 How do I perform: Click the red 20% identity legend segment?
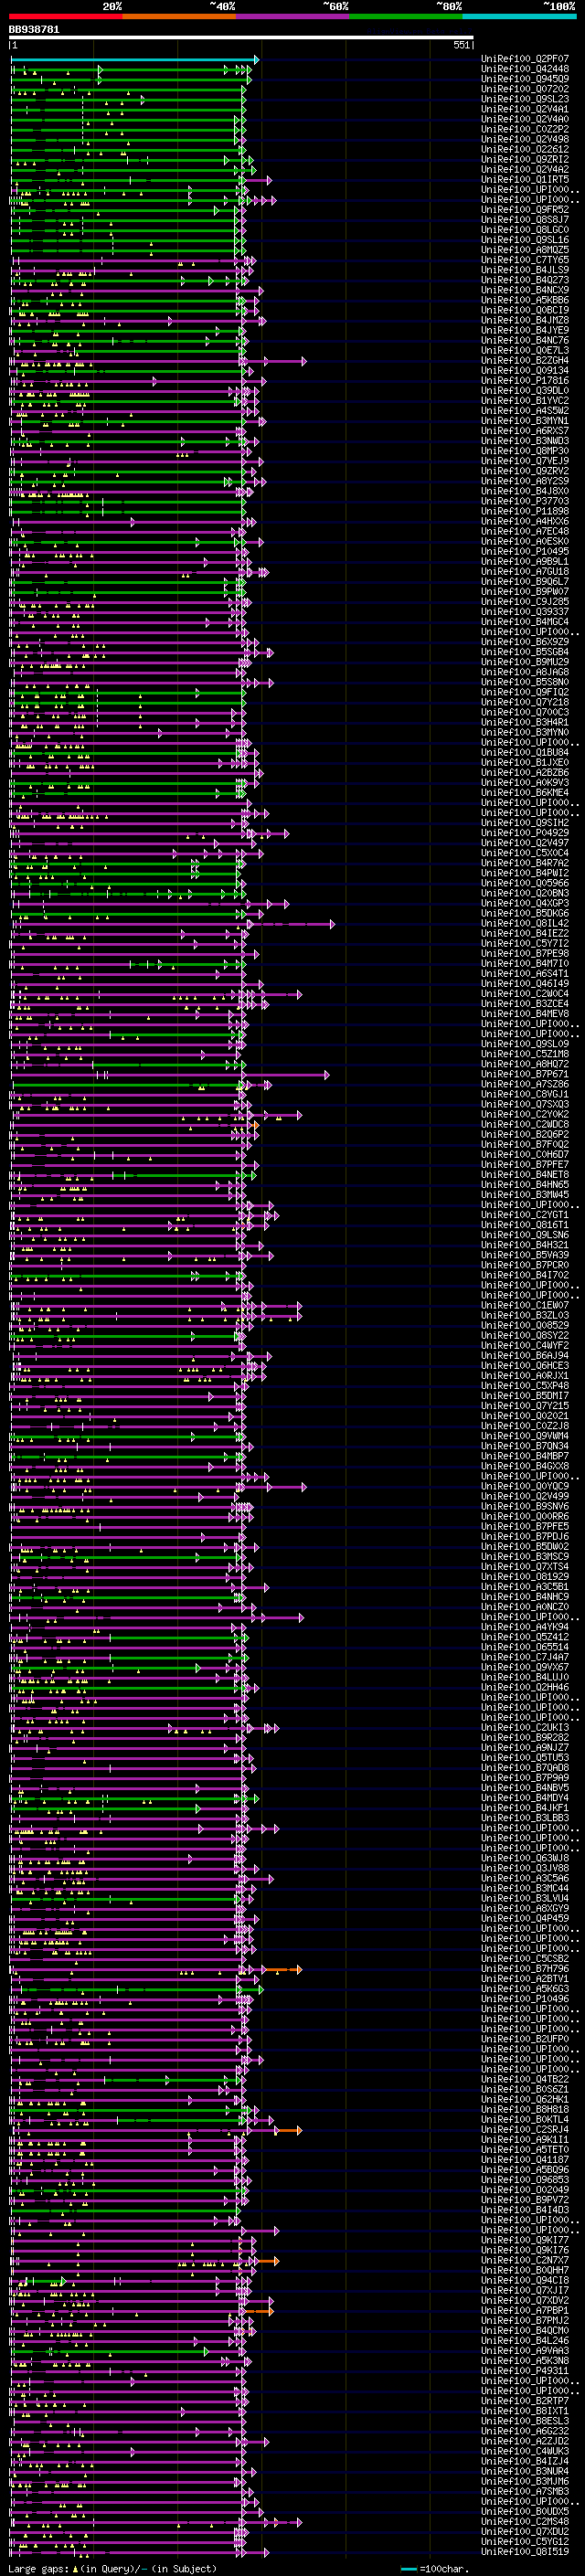click(66, 16)
